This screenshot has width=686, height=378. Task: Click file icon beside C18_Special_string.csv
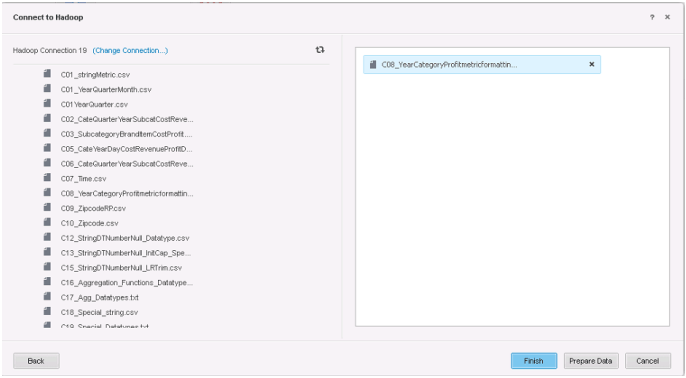pos(47,312)
